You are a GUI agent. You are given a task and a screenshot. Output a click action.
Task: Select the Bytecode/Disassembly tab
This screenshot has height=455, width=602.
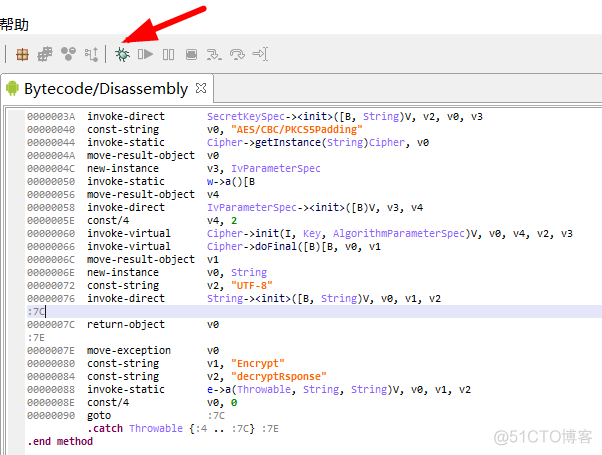click(x=106, y=89)
